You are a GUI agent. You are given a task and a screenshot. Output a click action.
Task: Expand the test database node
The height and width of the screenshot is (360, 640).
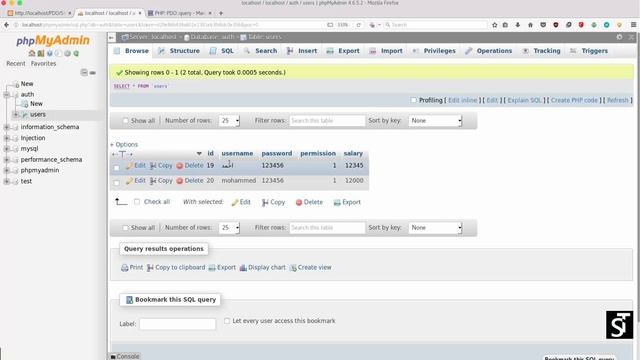(7, 181)
